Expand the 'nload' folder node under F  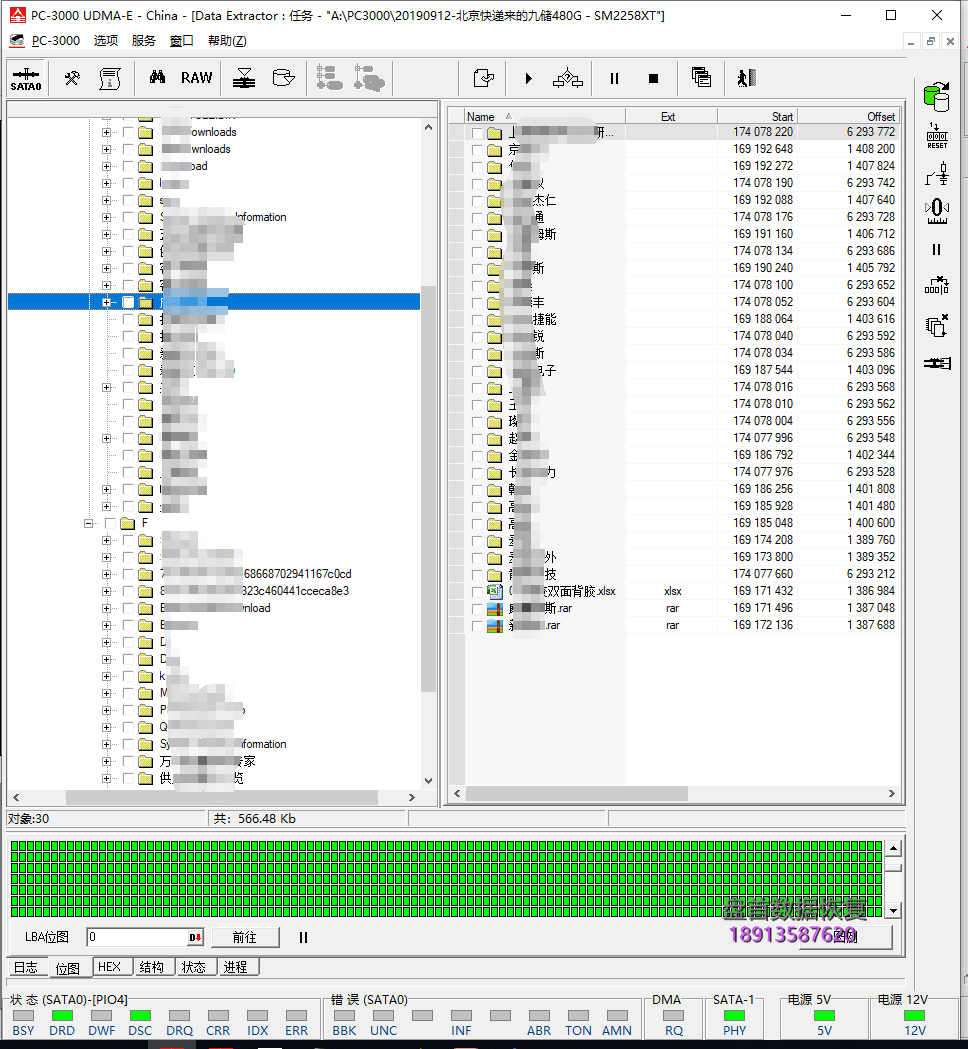click(x=106, y=608)
